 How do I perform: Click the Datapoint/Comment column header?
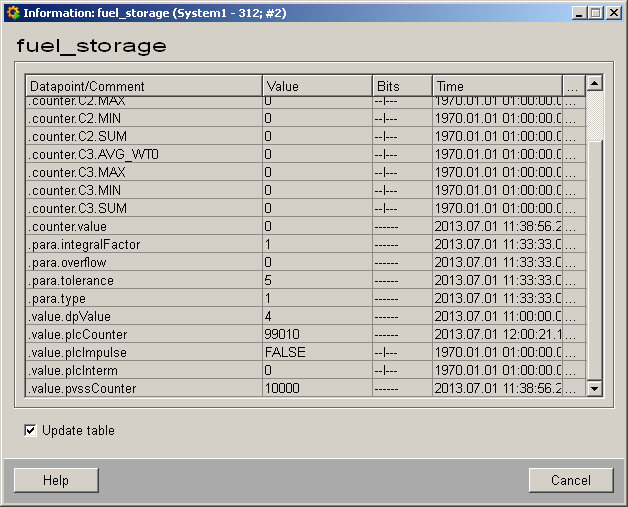pyautogui.click(x=143, y=86)
